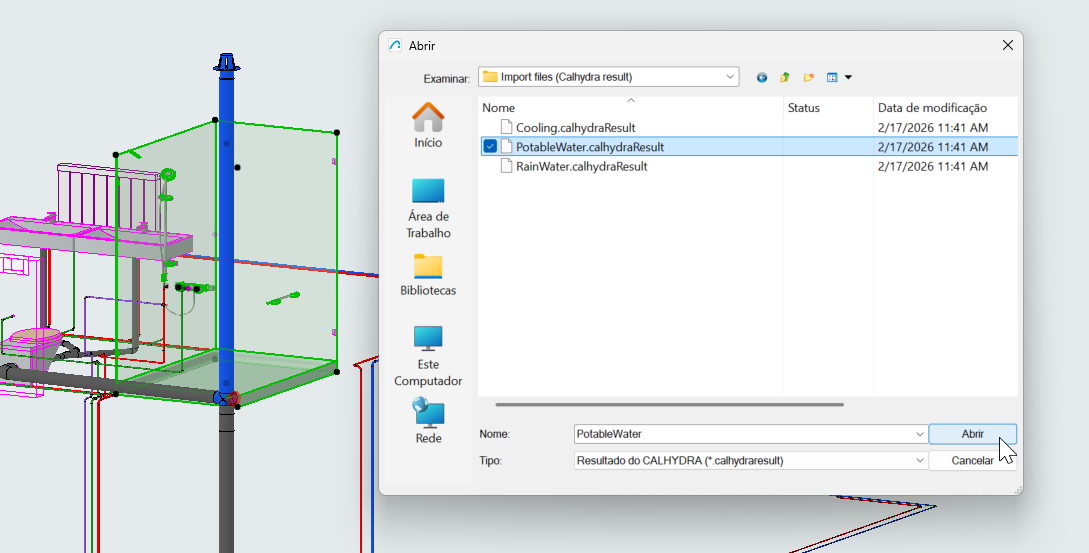Screen dimensions: 1089x553
Task: Select the RainWater.calhydraResult file
Action: (581, 167)
